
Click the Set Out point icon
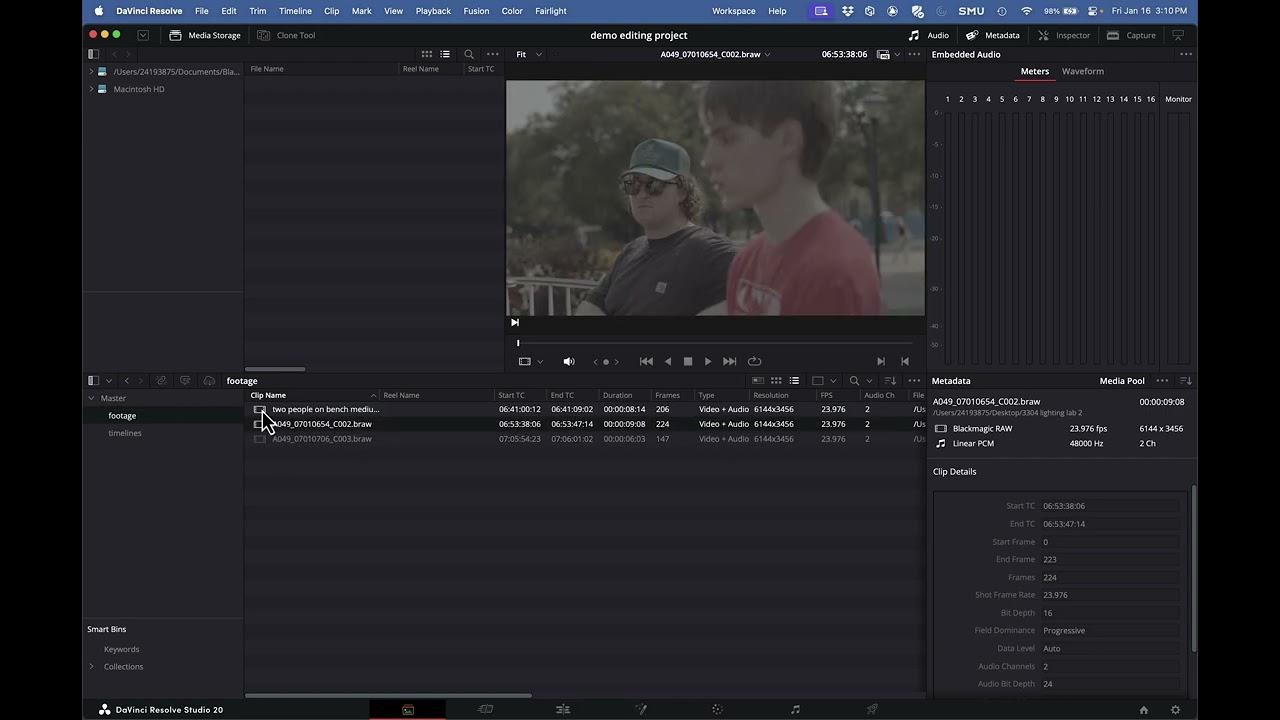pos(905,361)
